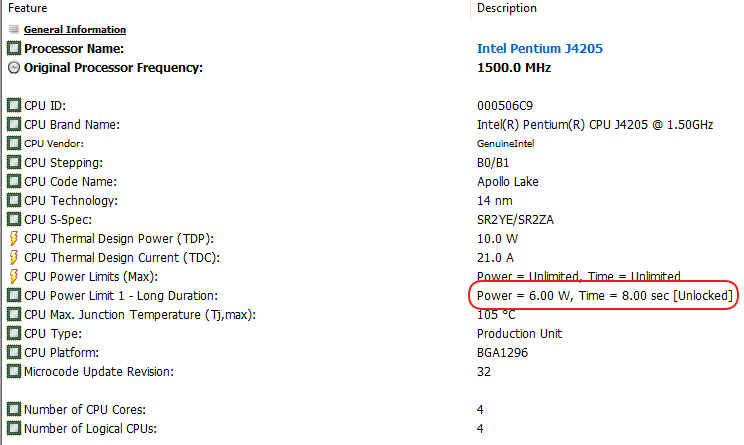Open the General Information heading link
744x445 pixels.
coord(75,29)
